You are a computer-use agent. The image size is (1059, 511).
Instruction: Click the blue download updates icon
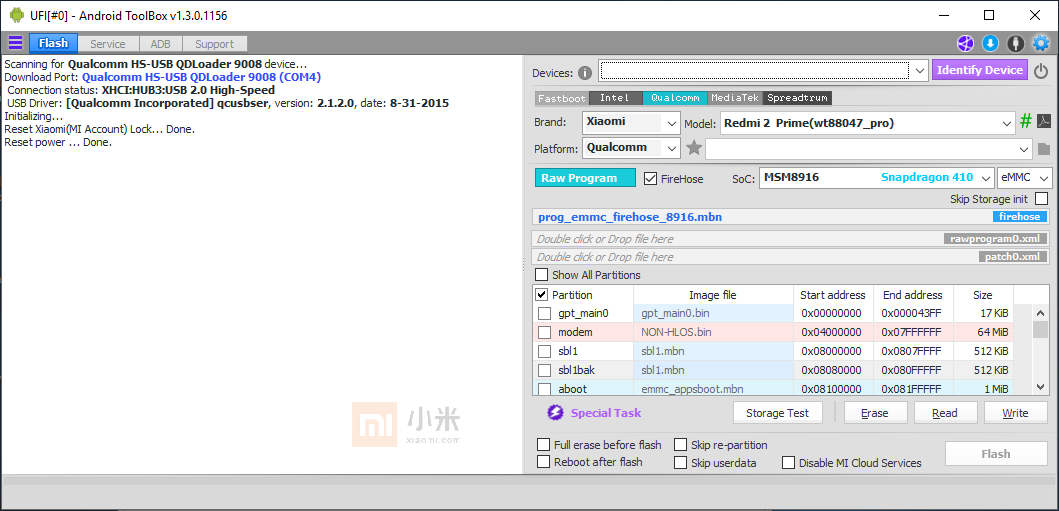pos(990,44)
